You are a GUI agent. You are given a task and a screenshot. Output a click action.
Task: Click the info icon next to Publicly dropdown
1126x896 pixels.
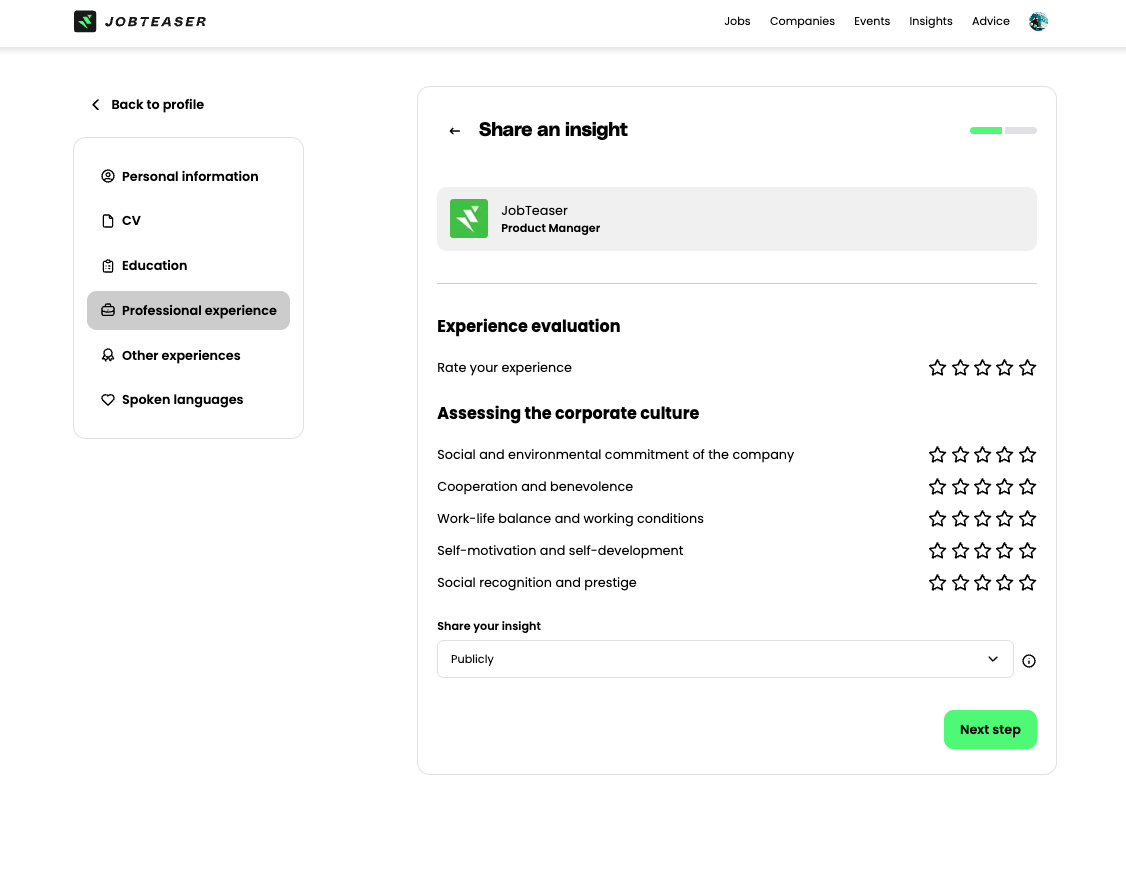coord(1028,661)
